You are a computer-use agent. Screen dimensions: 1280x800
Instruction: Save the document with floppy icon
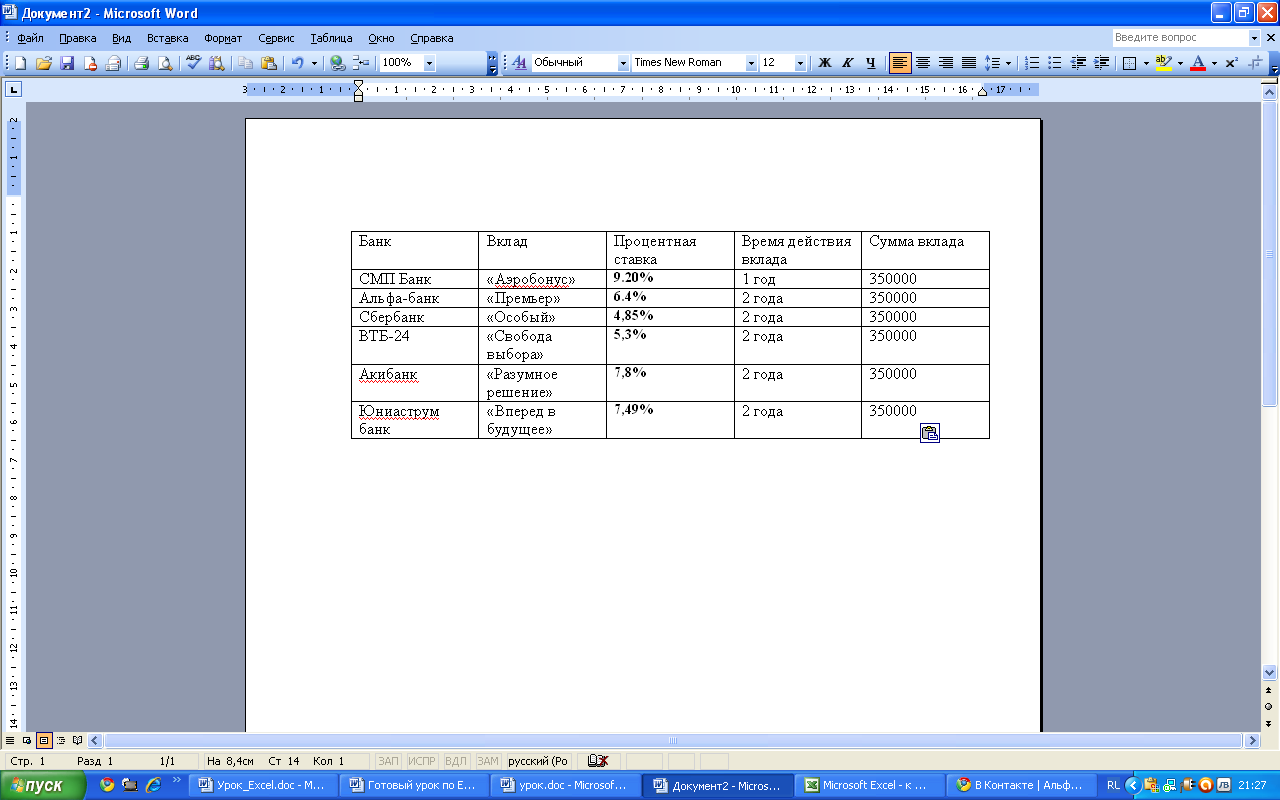[67, 62]
